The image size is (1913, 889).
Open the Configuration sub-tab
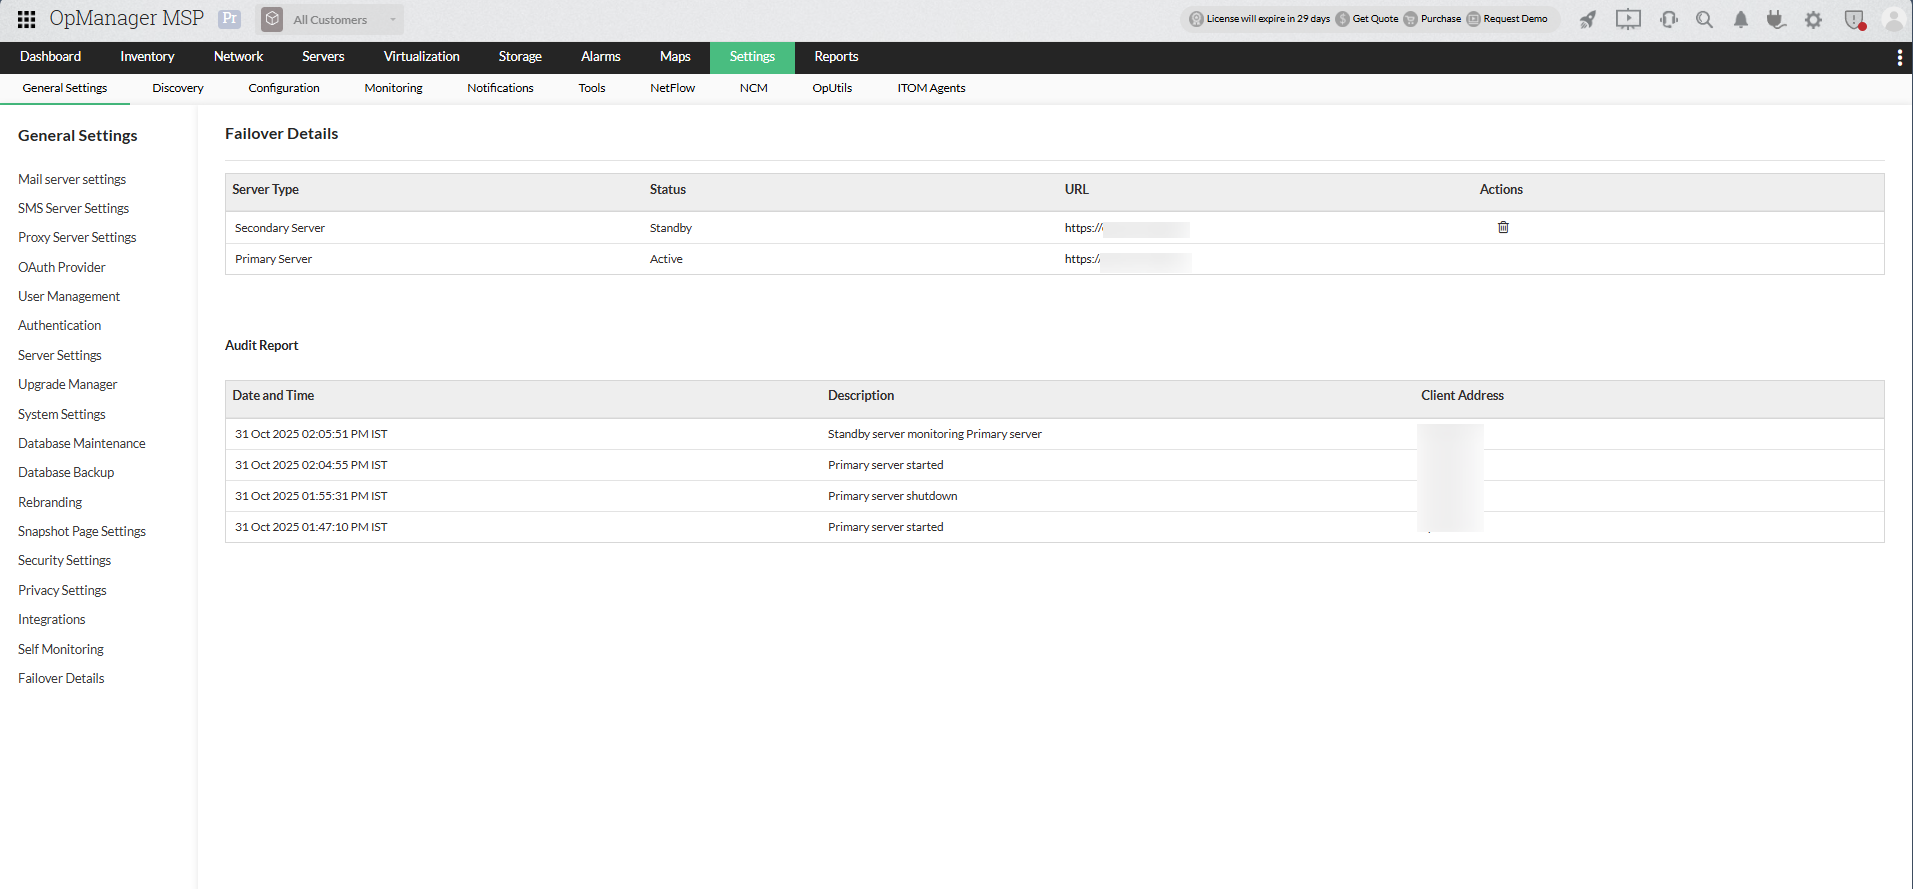click(x=284, y=88)
